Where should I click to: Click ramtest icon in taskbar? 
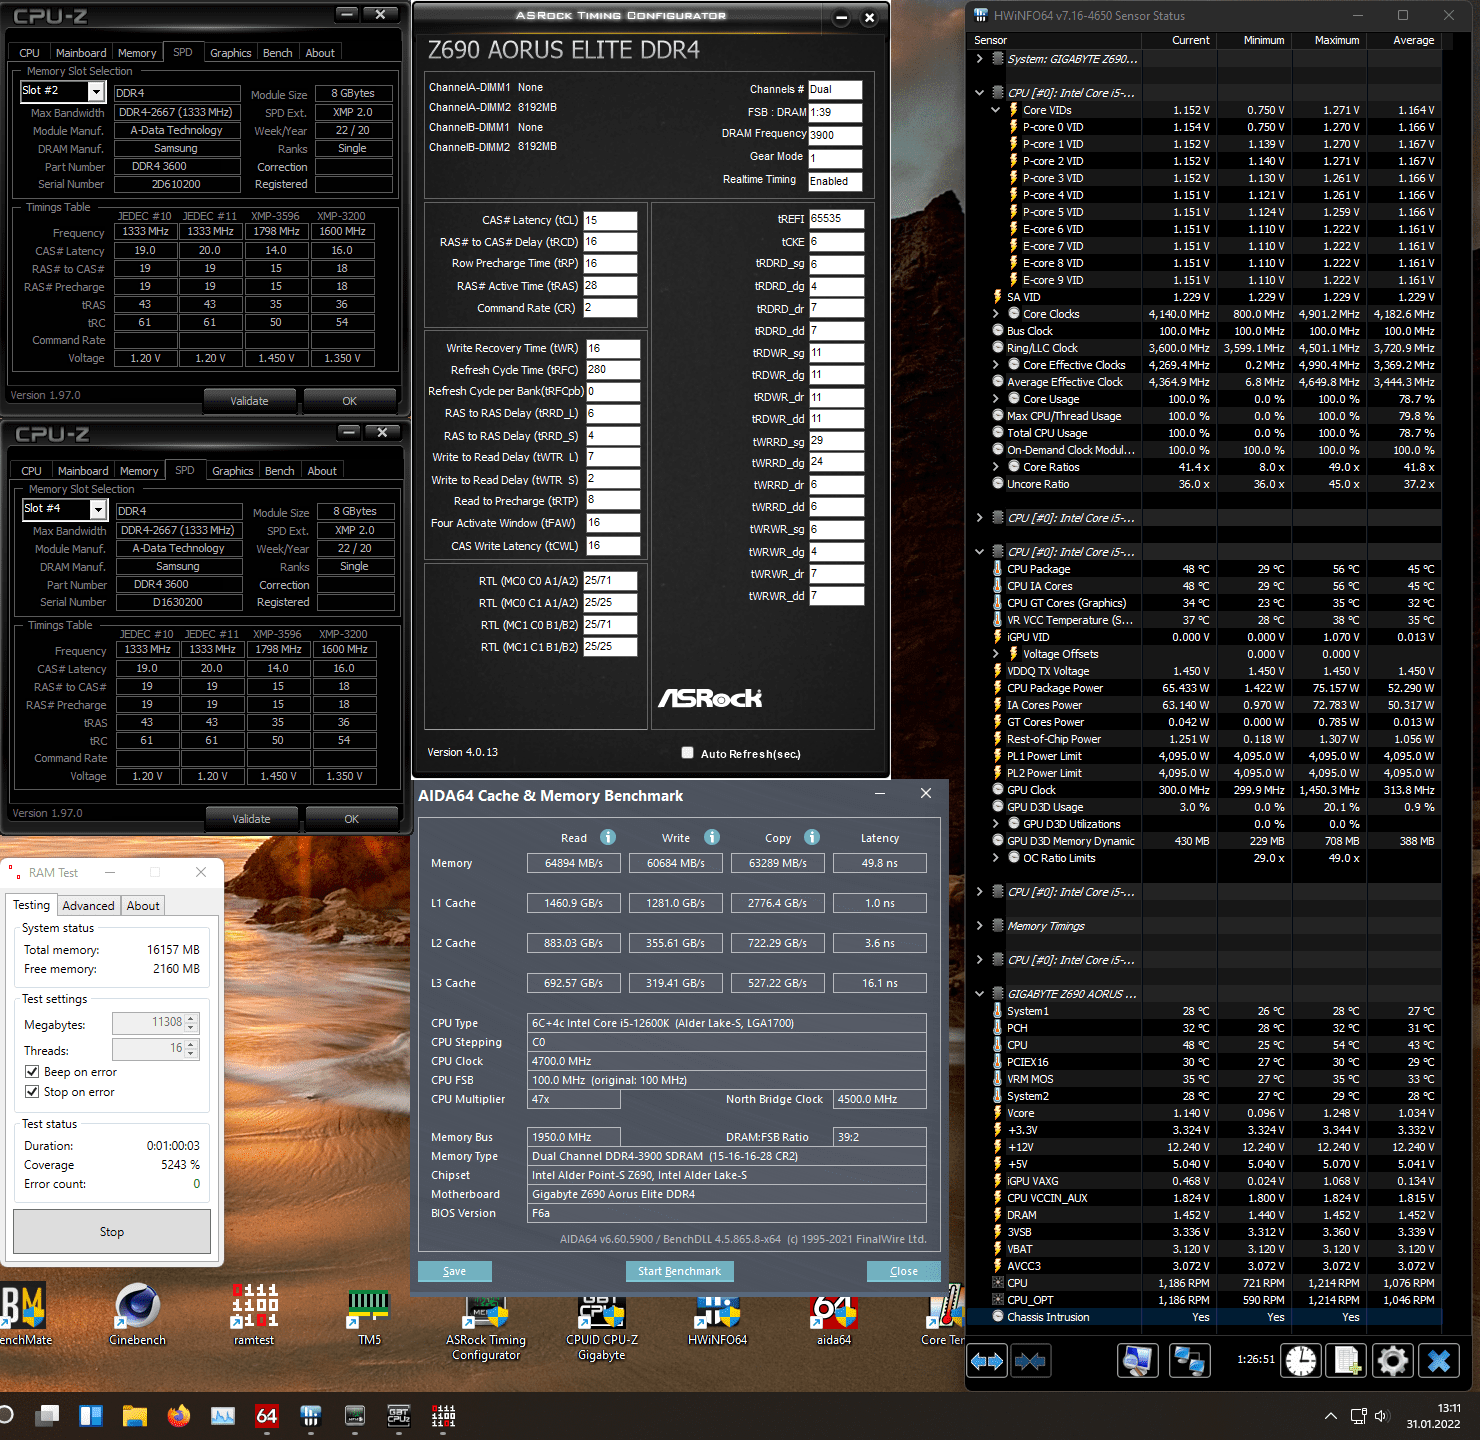pos(443,1416)
